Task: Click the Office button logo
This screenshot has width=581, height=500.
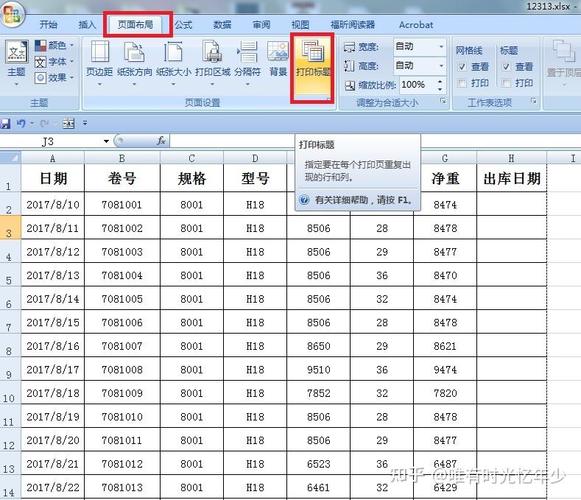Action: 13,15
